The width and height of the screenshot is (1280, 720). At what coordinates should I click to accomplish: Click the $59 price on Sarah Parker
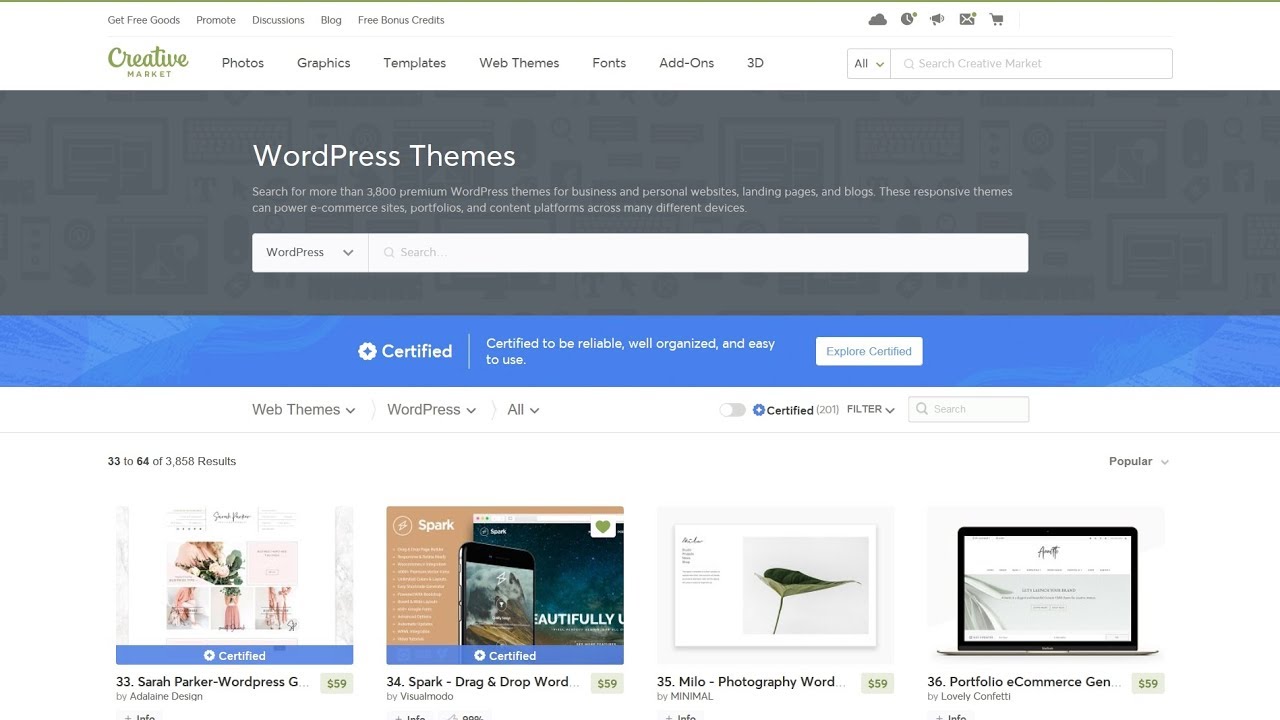tap(337, 684)
